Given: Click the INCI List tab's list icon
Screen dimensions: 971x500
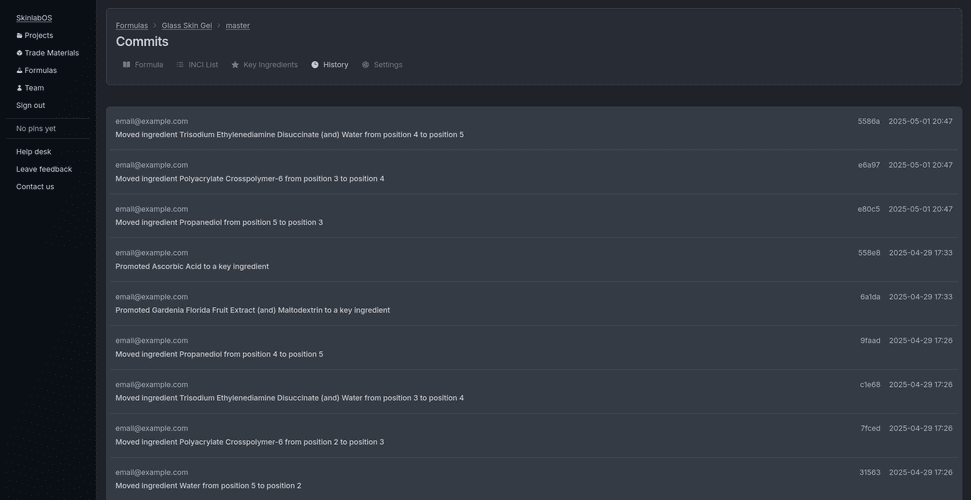Looking at the screenshot, I should point(180,65).
